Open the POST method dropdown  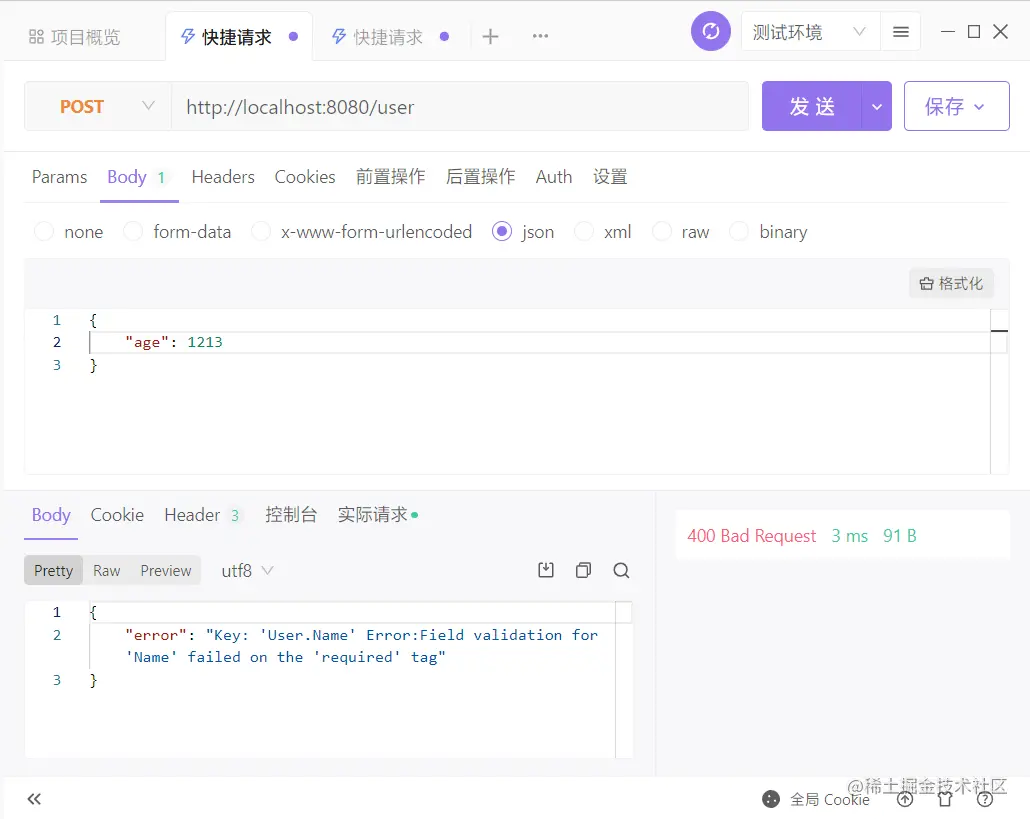point(98,106)
